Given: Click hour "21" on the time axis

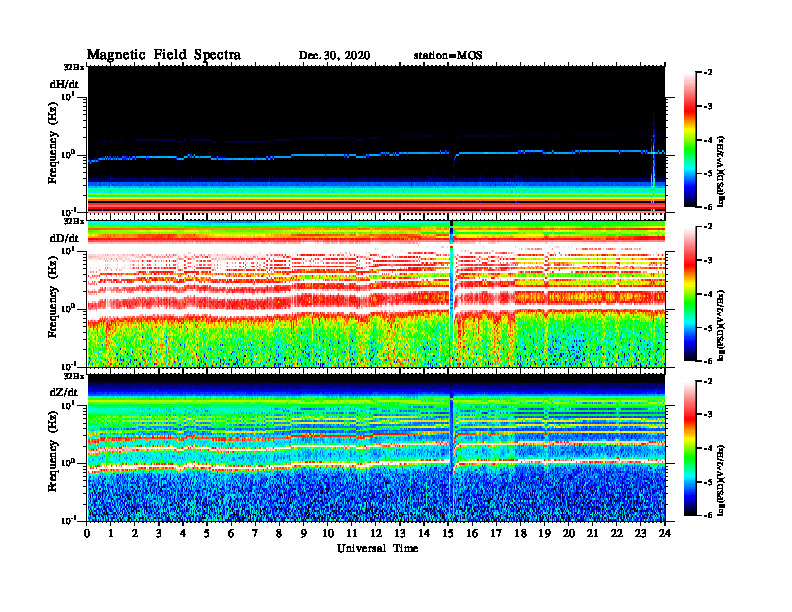Looking at the screenshot, I should pyautogui.click(x=592, y=533).
